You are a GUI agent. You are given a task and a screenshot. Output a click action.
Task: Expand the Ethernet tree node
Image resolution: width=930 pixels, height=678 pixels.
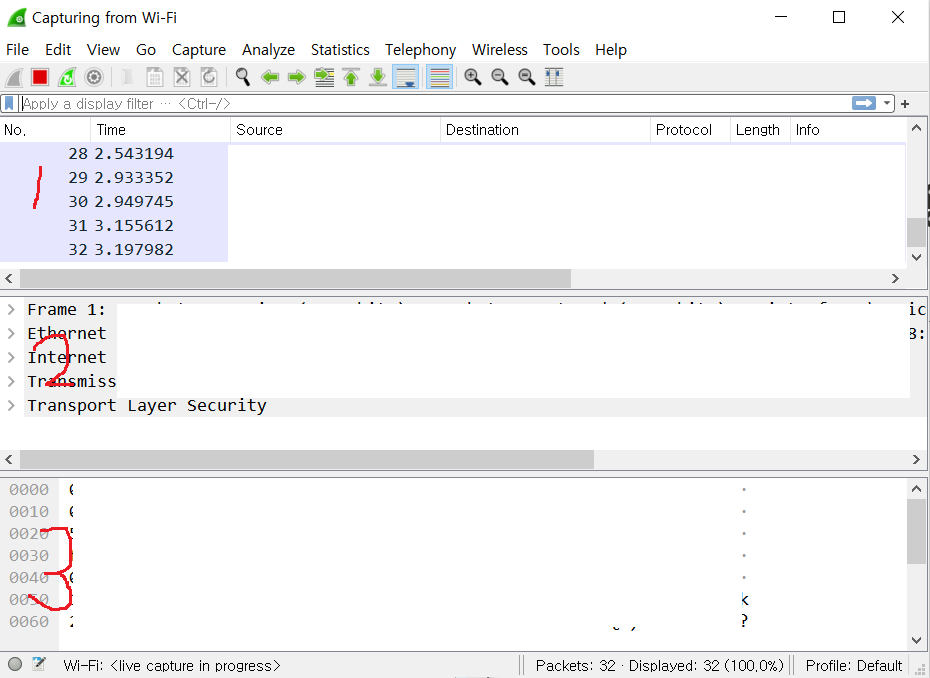(x=11, y=333)
